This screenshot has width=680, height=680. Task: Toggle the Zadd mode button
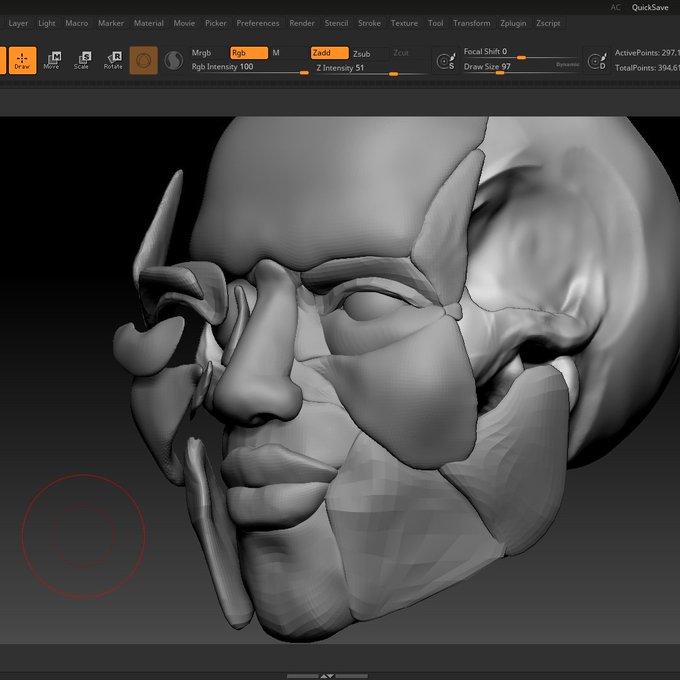(330, 53)
